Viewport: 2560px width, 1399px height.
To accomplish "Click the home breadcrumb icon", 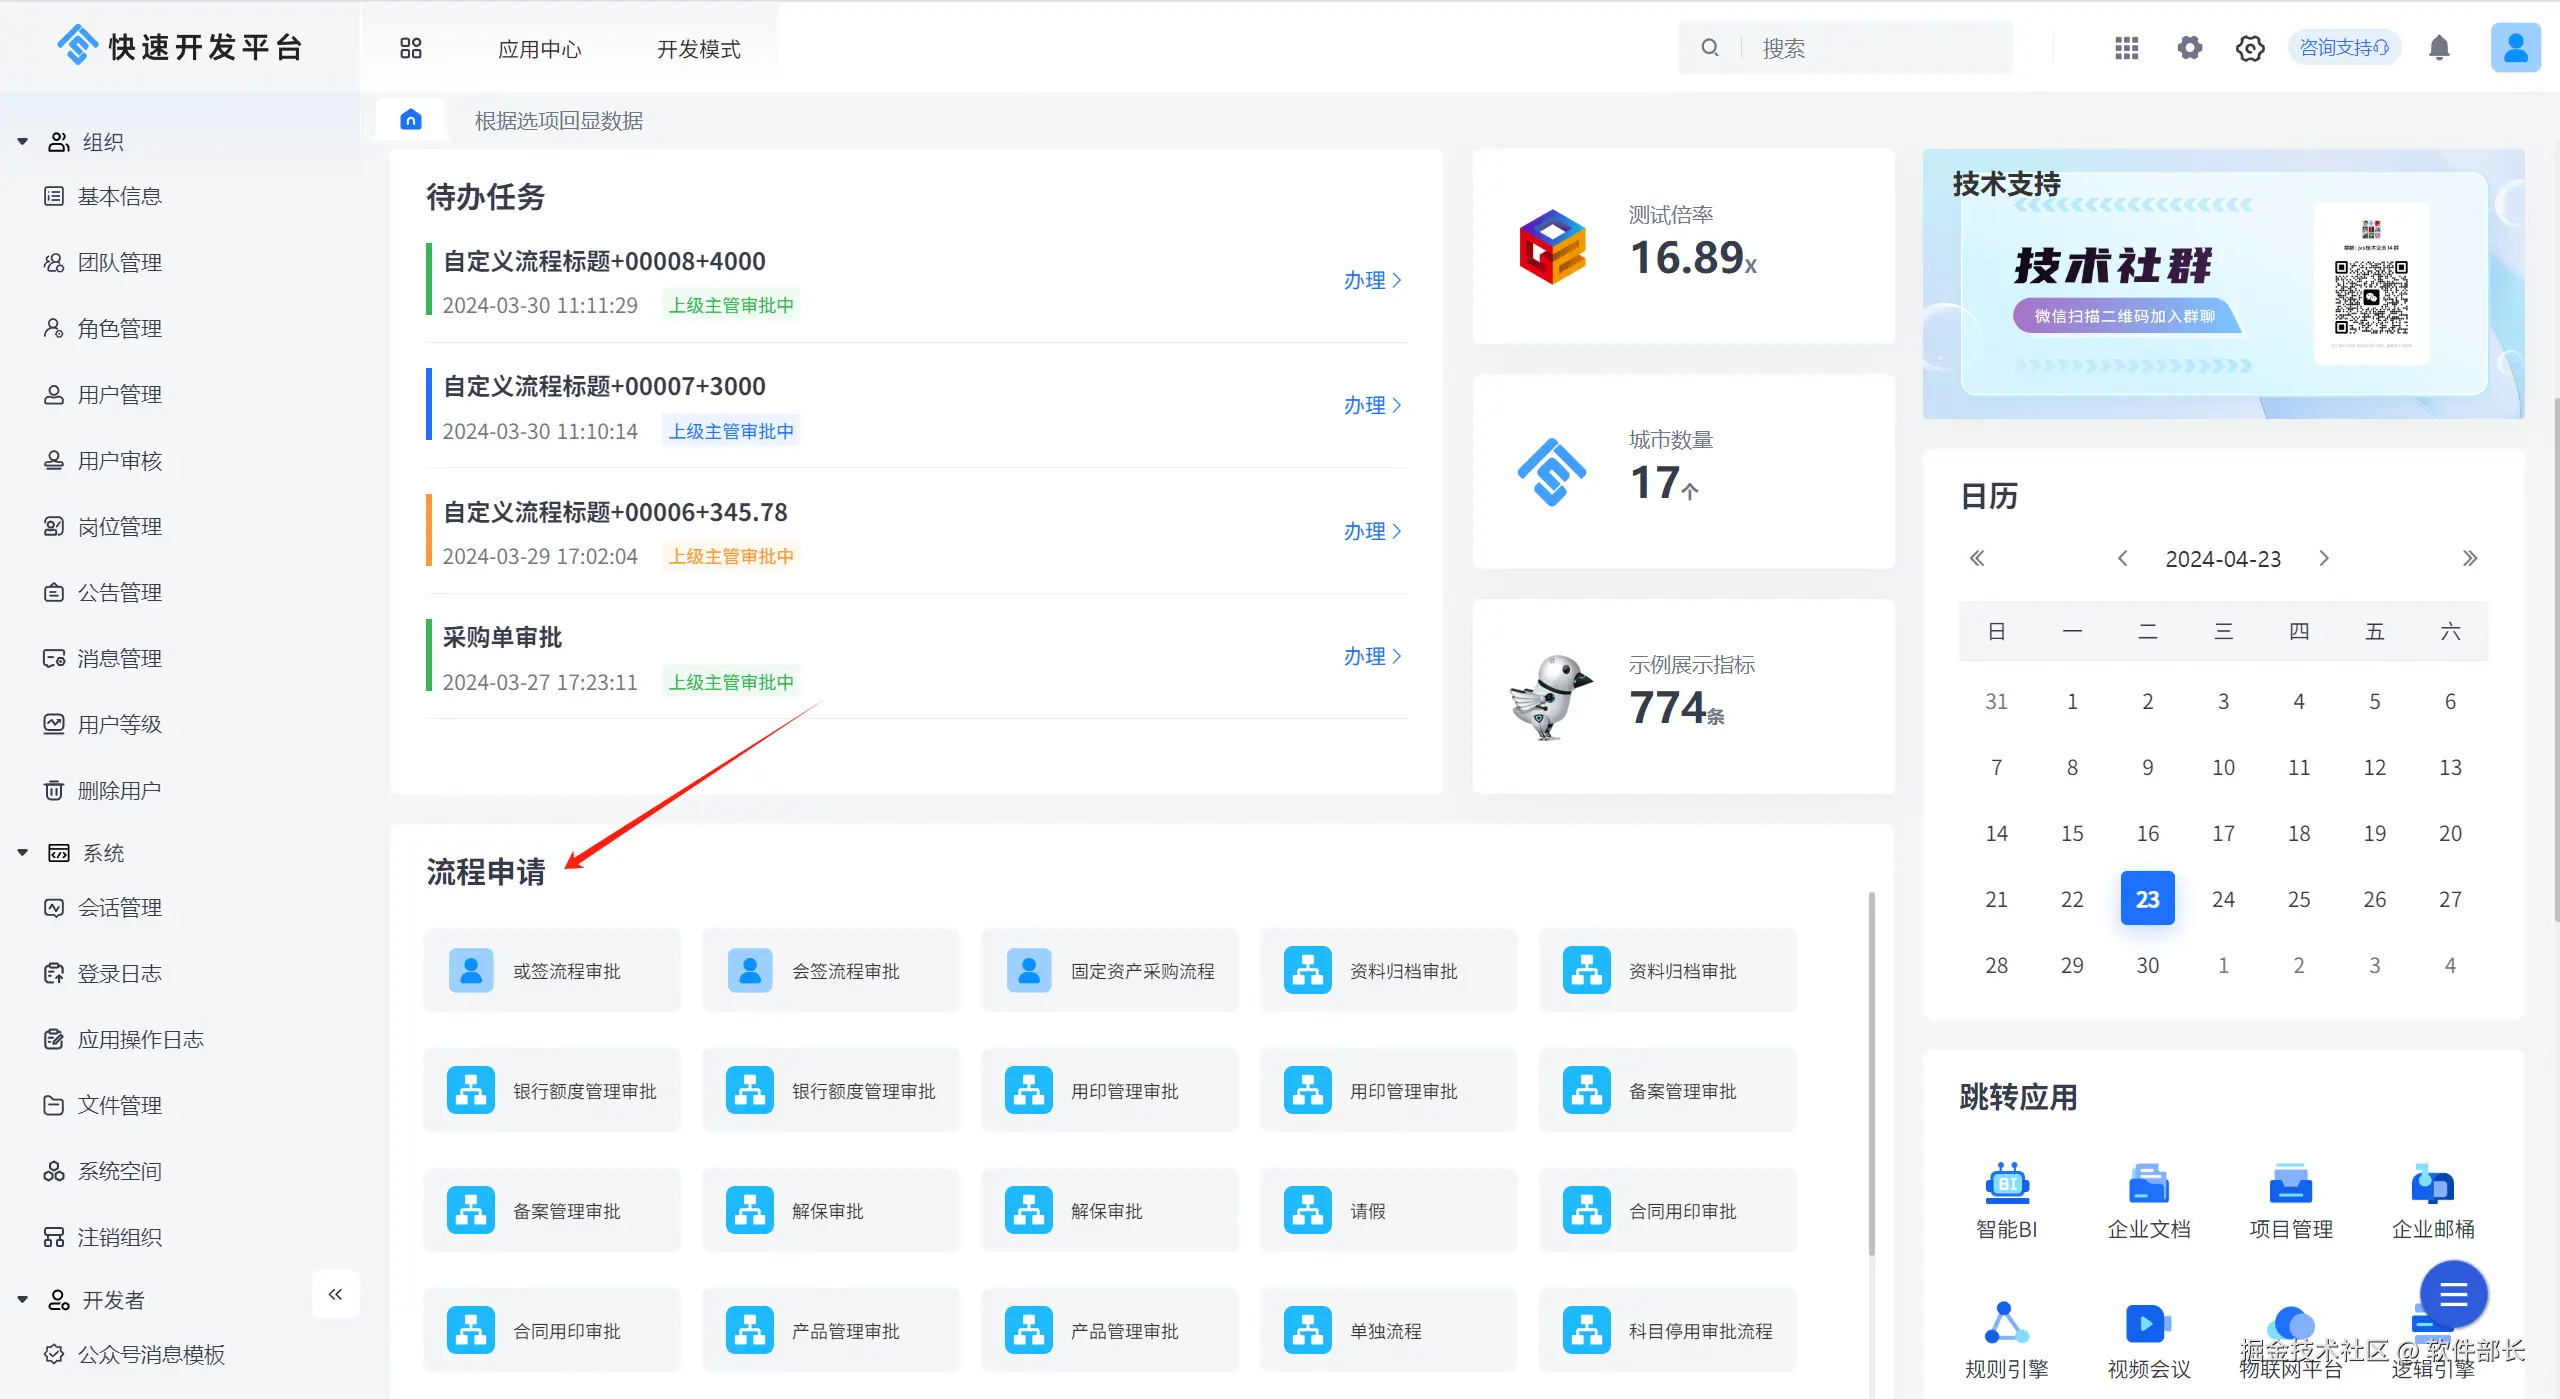I will coord(410,120).
